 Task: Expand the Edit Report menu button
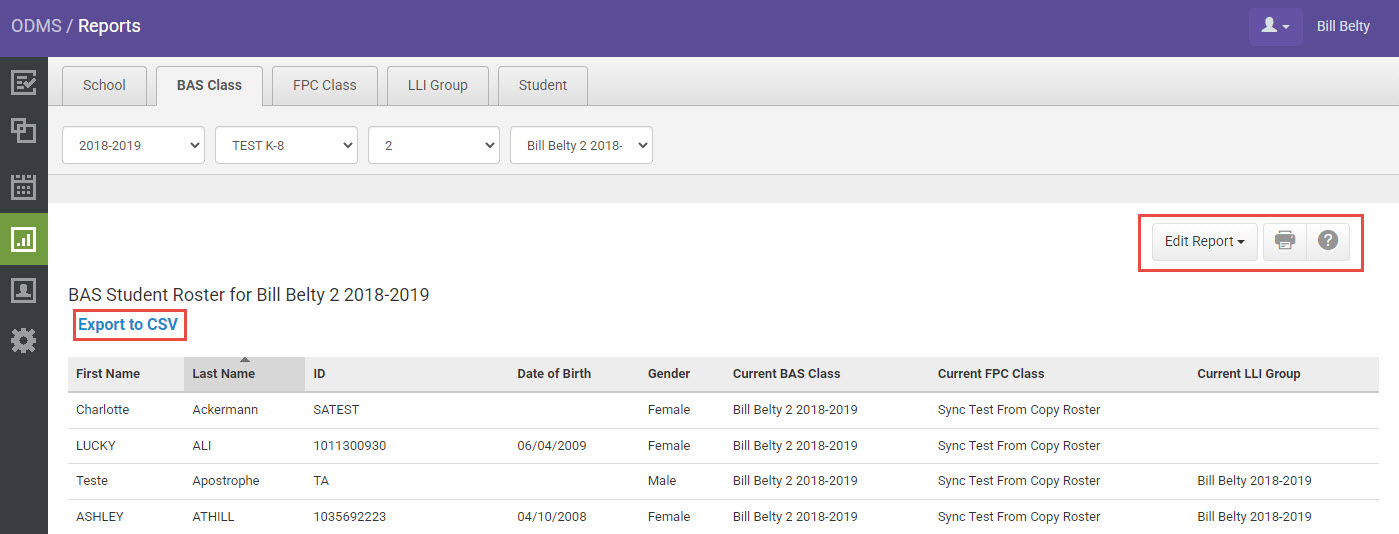click(1204, 241)
